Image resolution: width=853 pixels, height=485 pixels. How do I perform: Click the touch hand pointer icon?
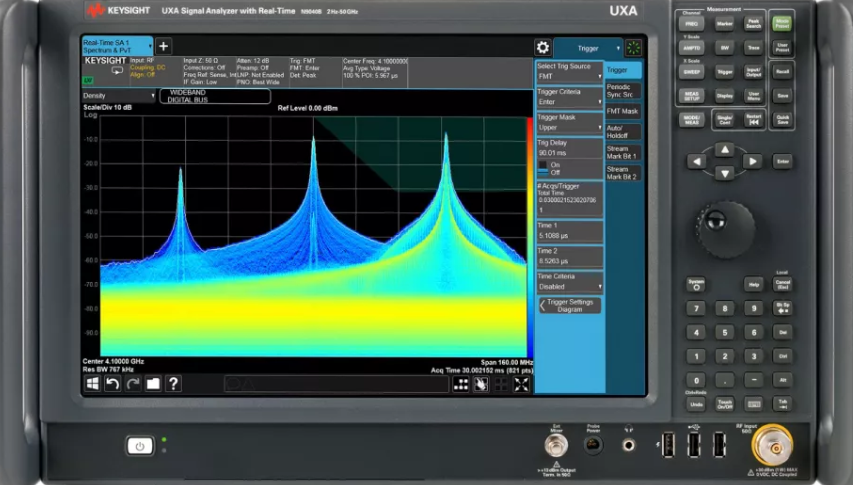[481, 384]
